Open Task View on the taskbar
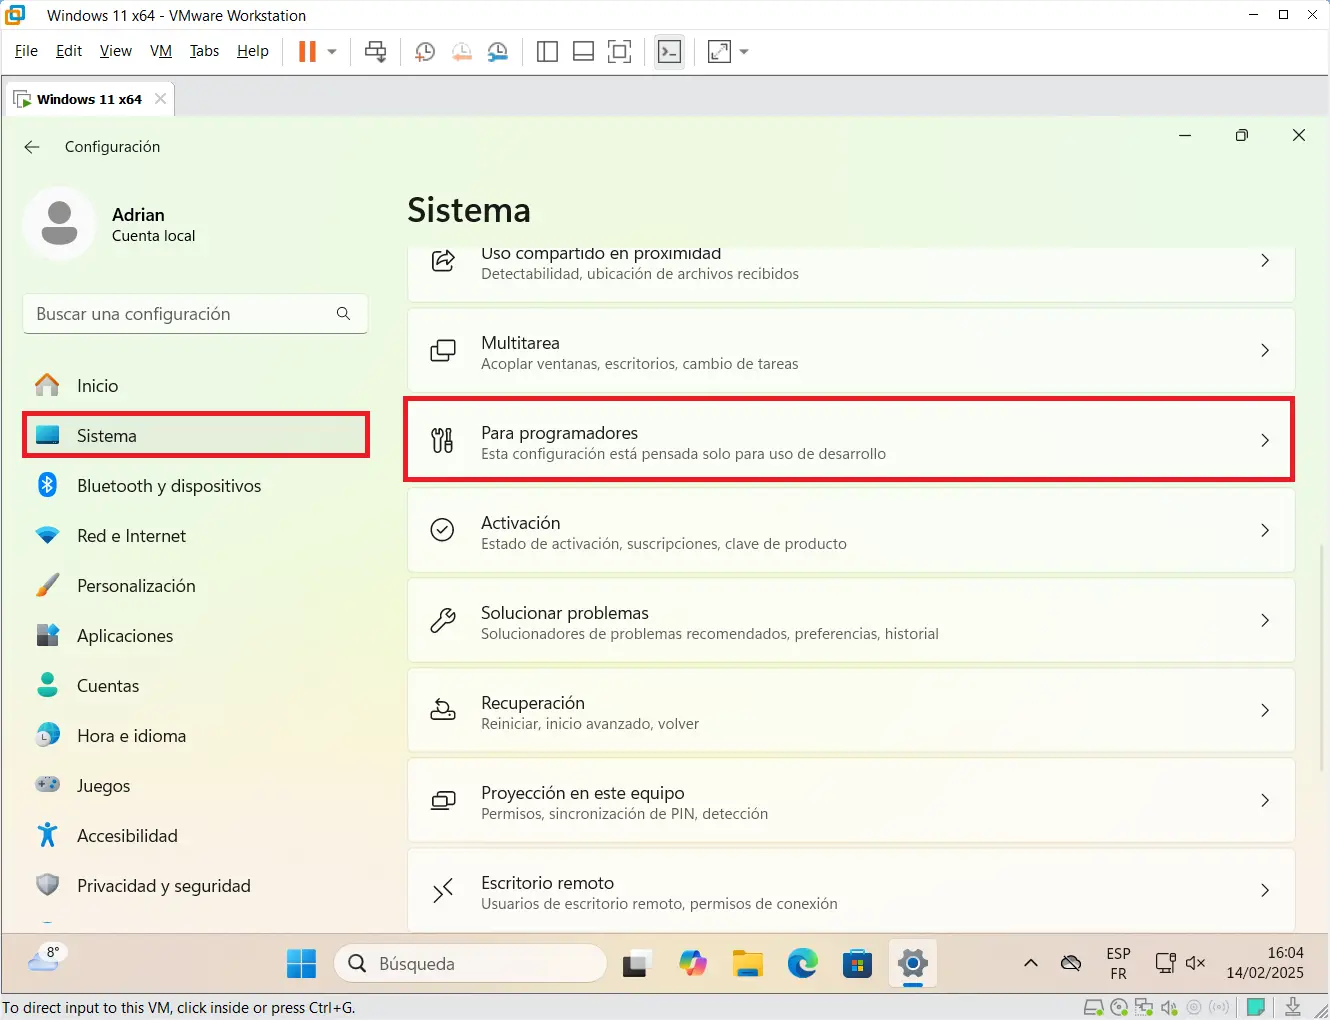Screen dimensions: 1330x1020 637,964
